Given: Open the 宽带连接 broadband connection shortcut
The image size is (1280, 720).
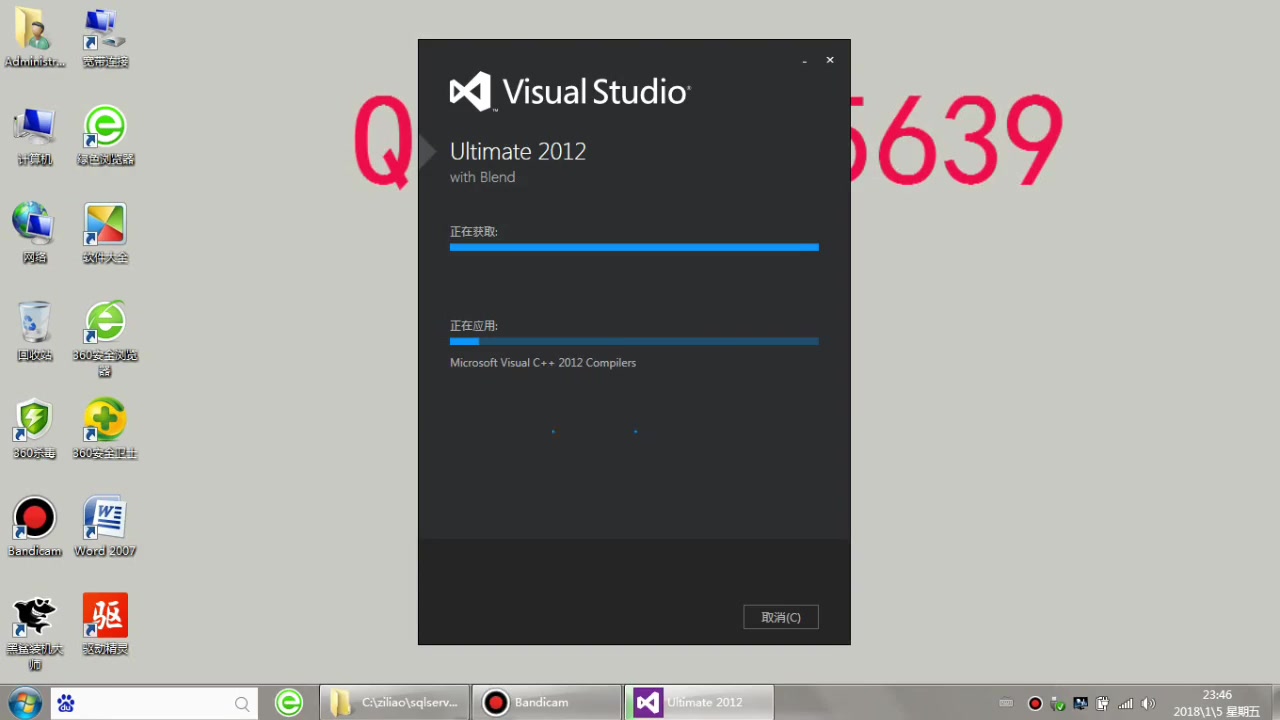Looking at the screenshot, I should point(105,38).
